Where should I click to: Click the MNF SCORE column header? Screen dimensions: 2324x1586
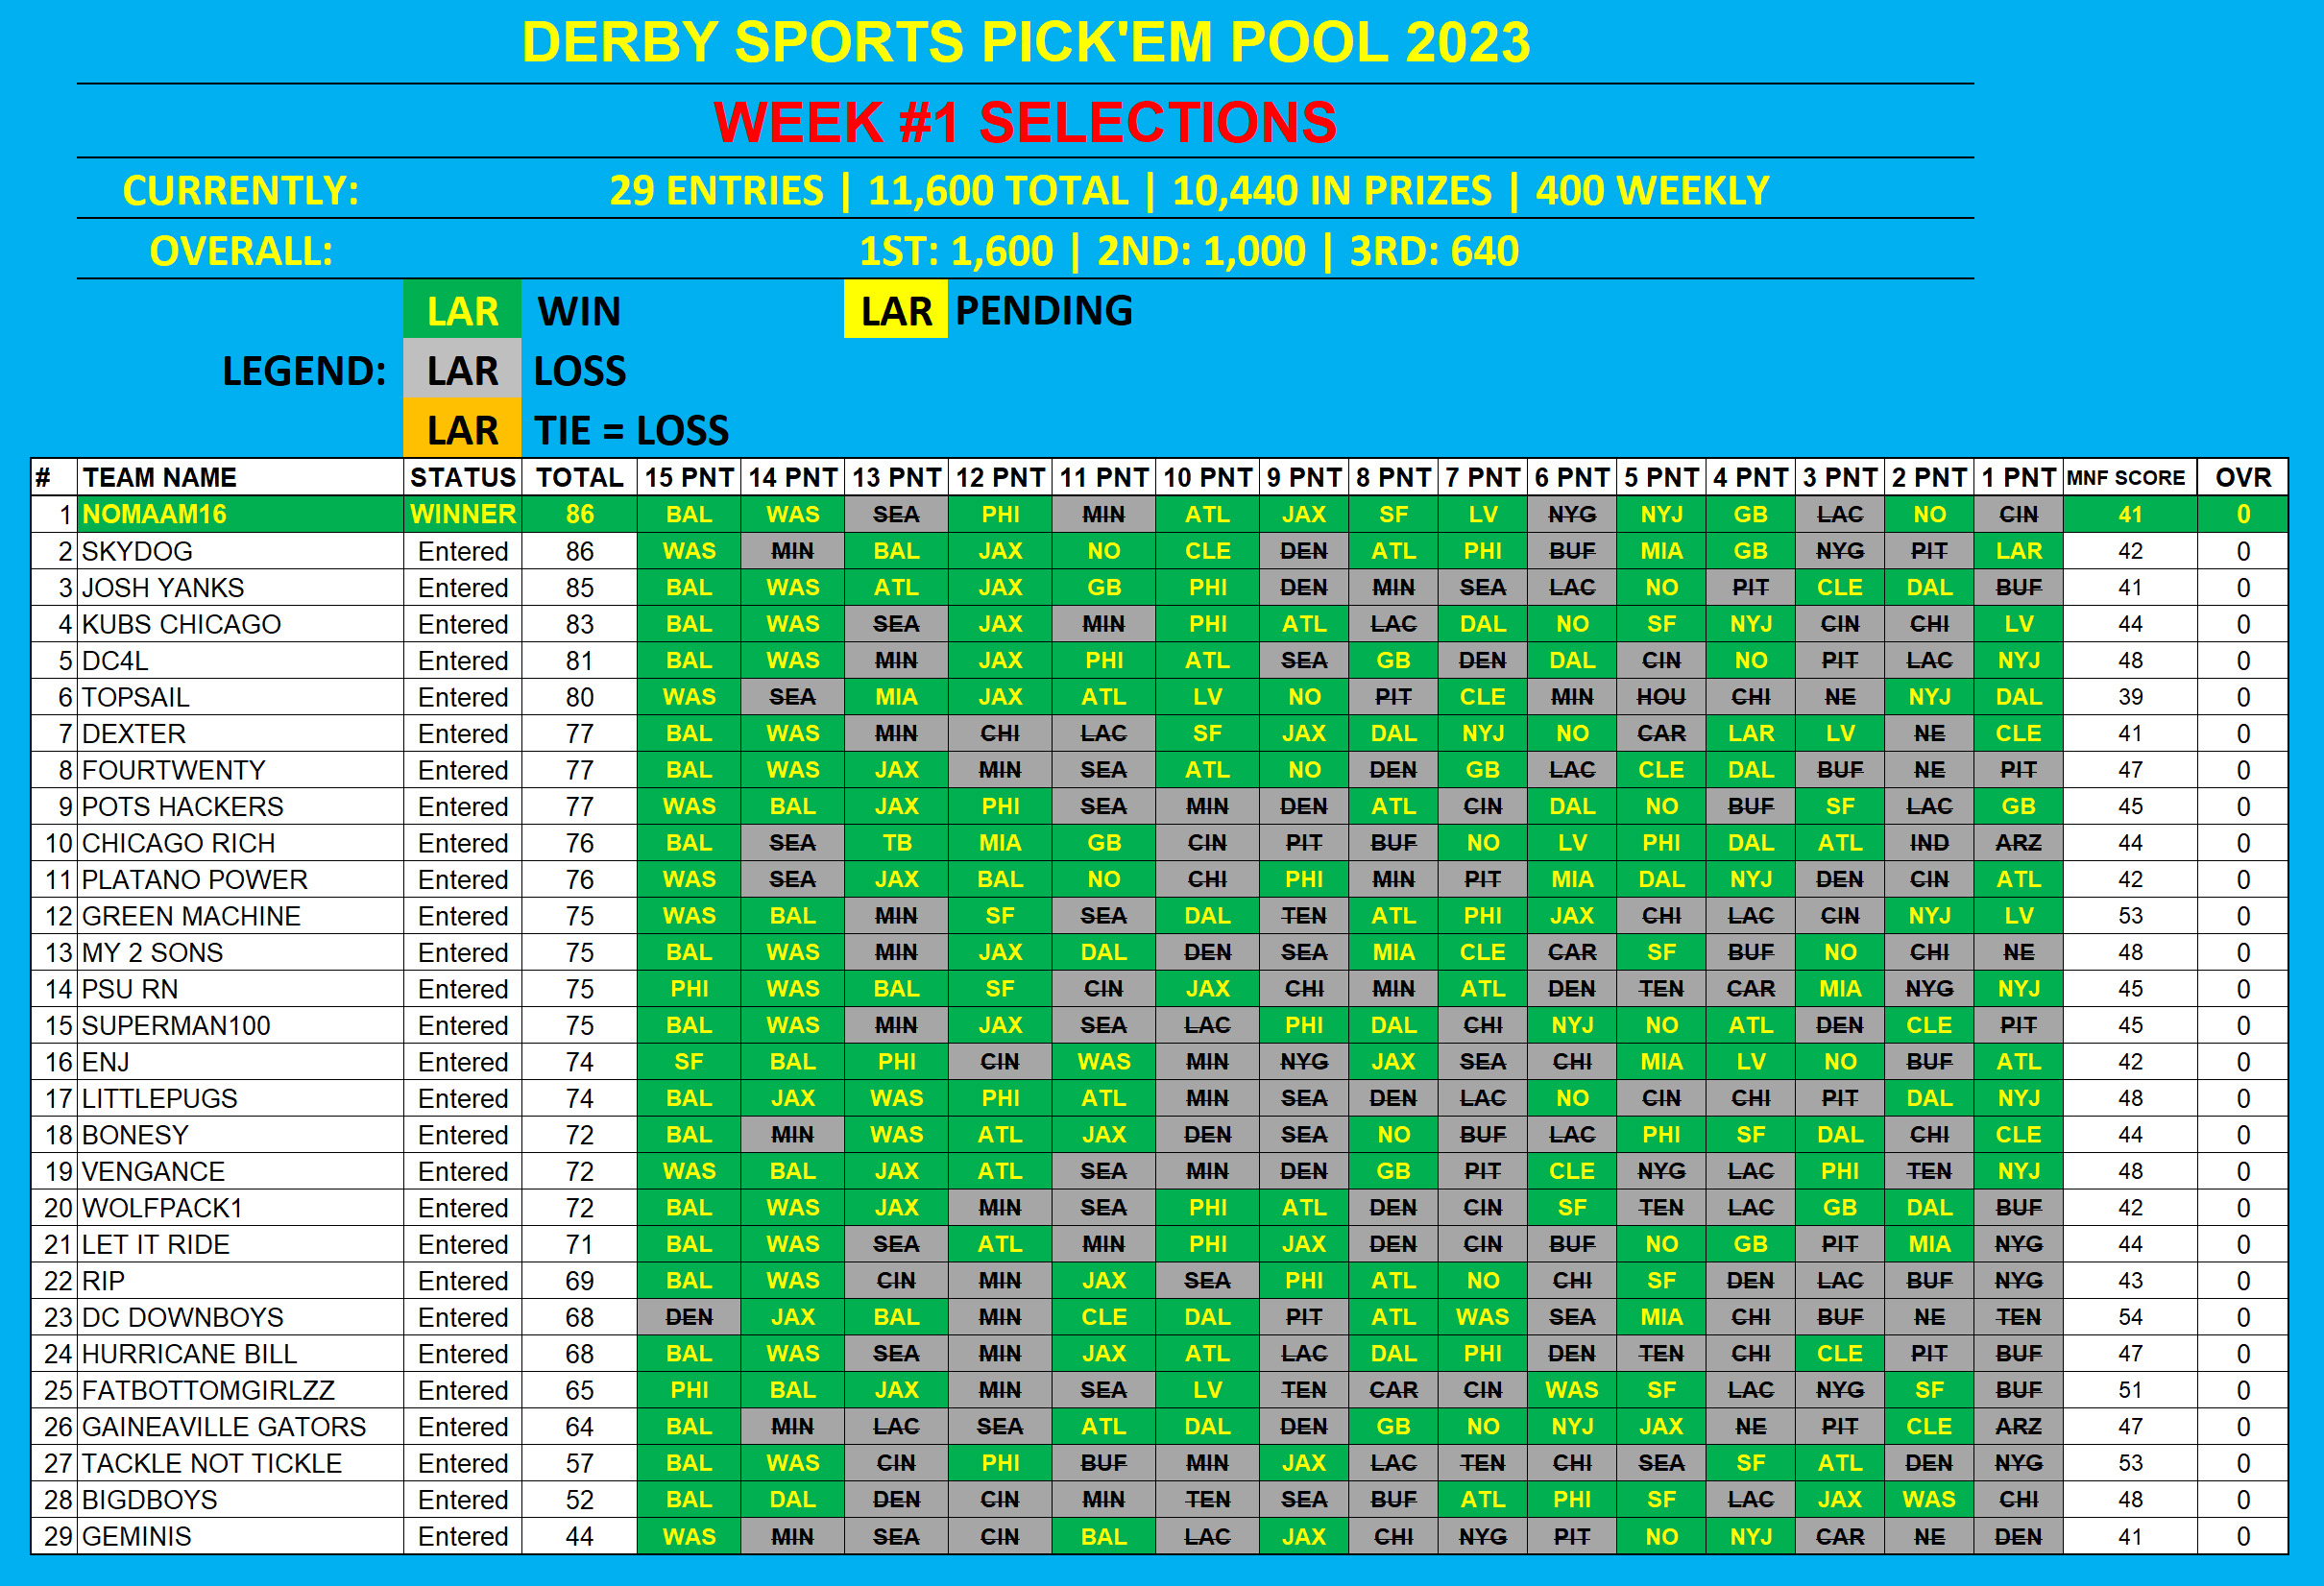(2129, 477)
